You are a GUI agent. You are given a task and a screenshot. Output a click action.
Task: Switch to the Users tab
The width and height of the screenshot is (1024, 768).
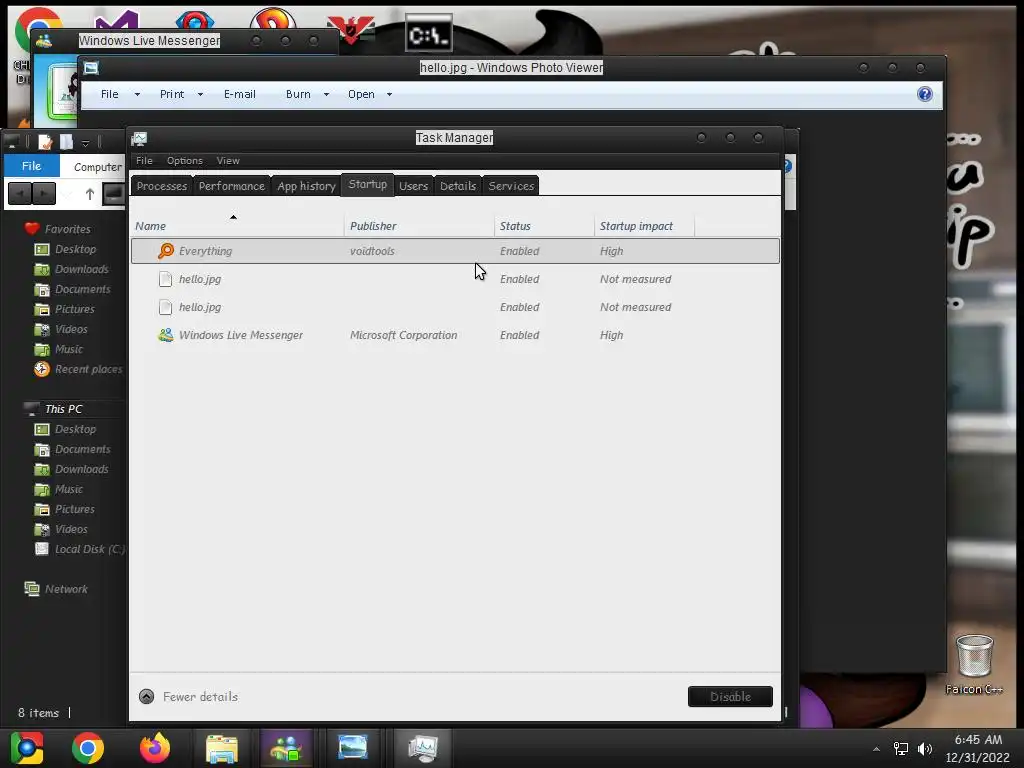point(413,186)
